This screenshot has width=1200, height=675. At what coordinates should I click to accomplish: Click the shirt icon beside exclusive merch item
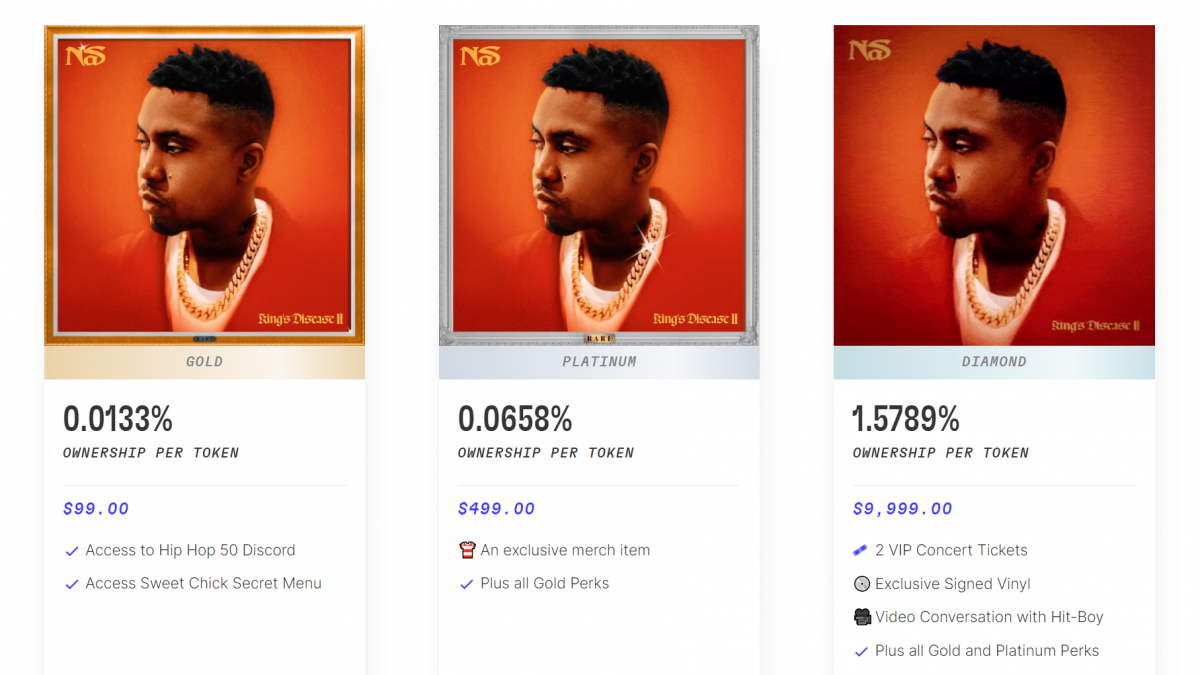point(467,550)
